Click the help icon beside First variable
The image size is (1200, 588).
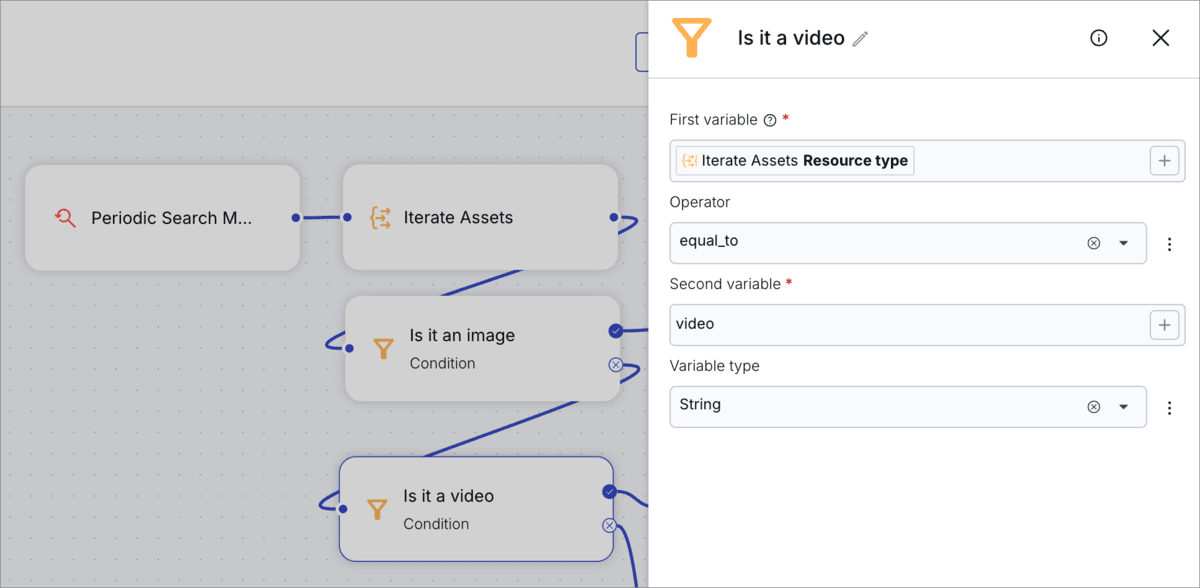coord(770,120)
